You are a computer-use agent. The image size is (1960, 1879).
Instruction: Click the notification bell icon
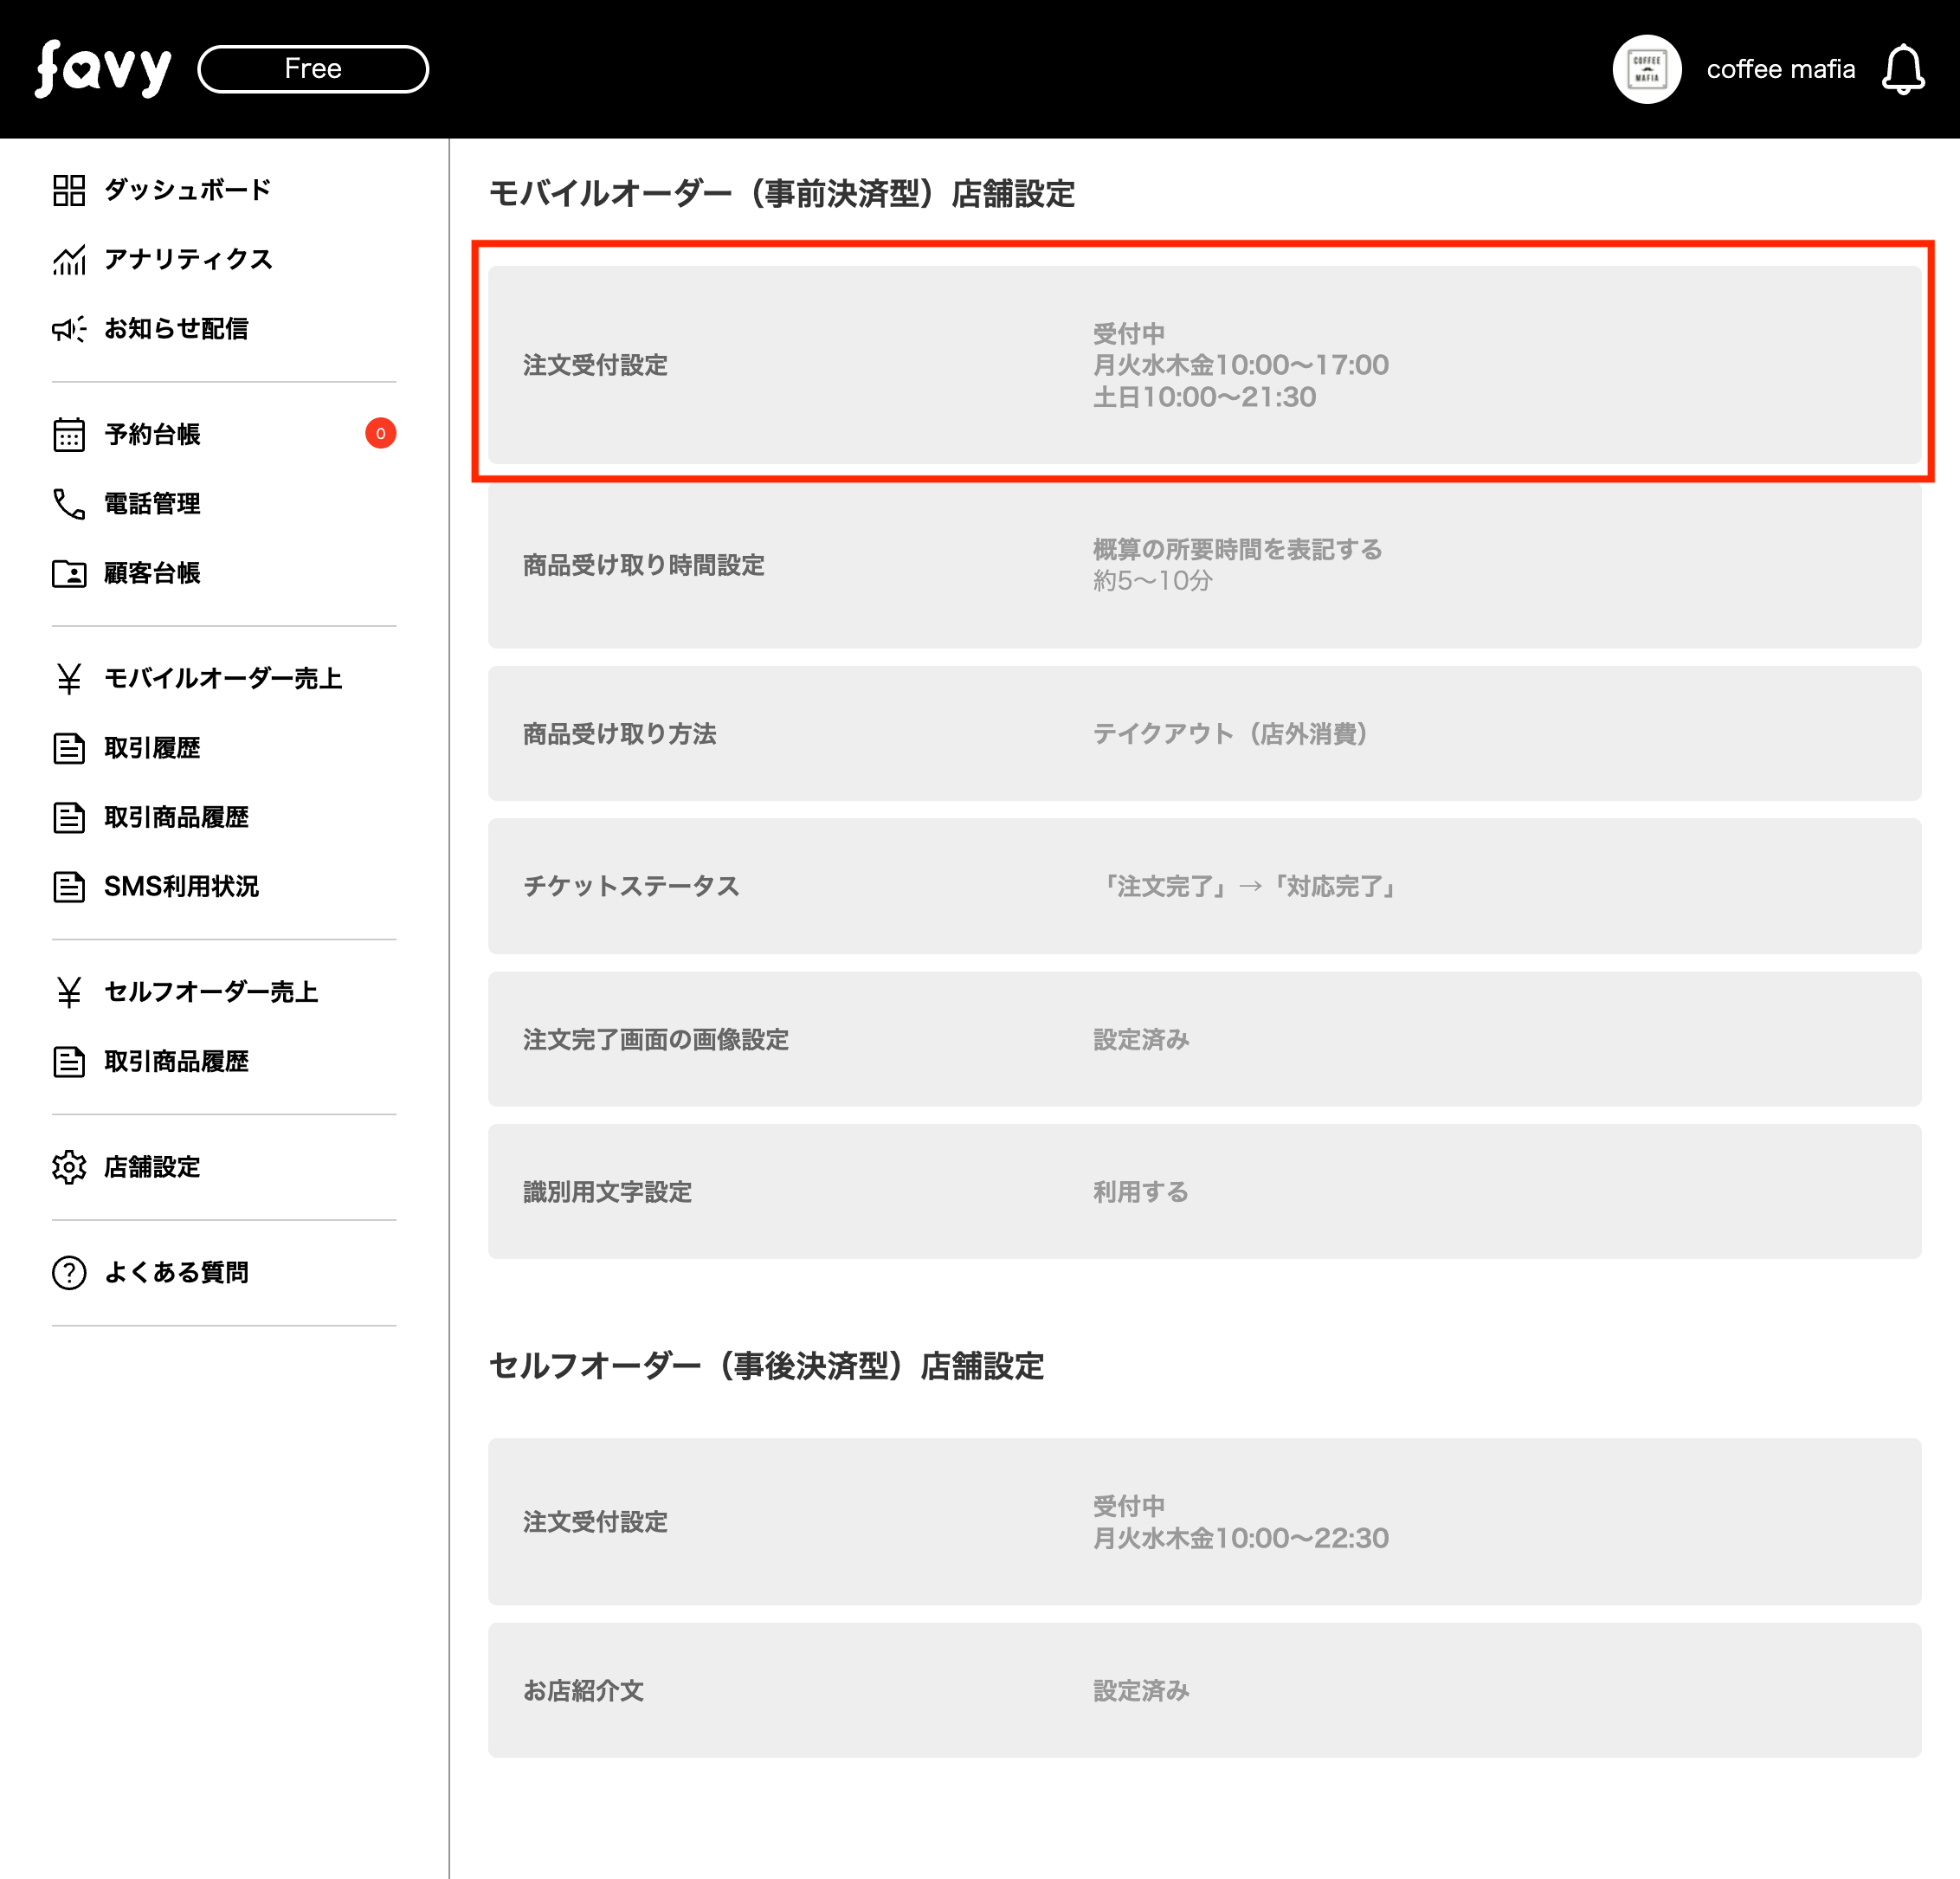point(1902,69)
